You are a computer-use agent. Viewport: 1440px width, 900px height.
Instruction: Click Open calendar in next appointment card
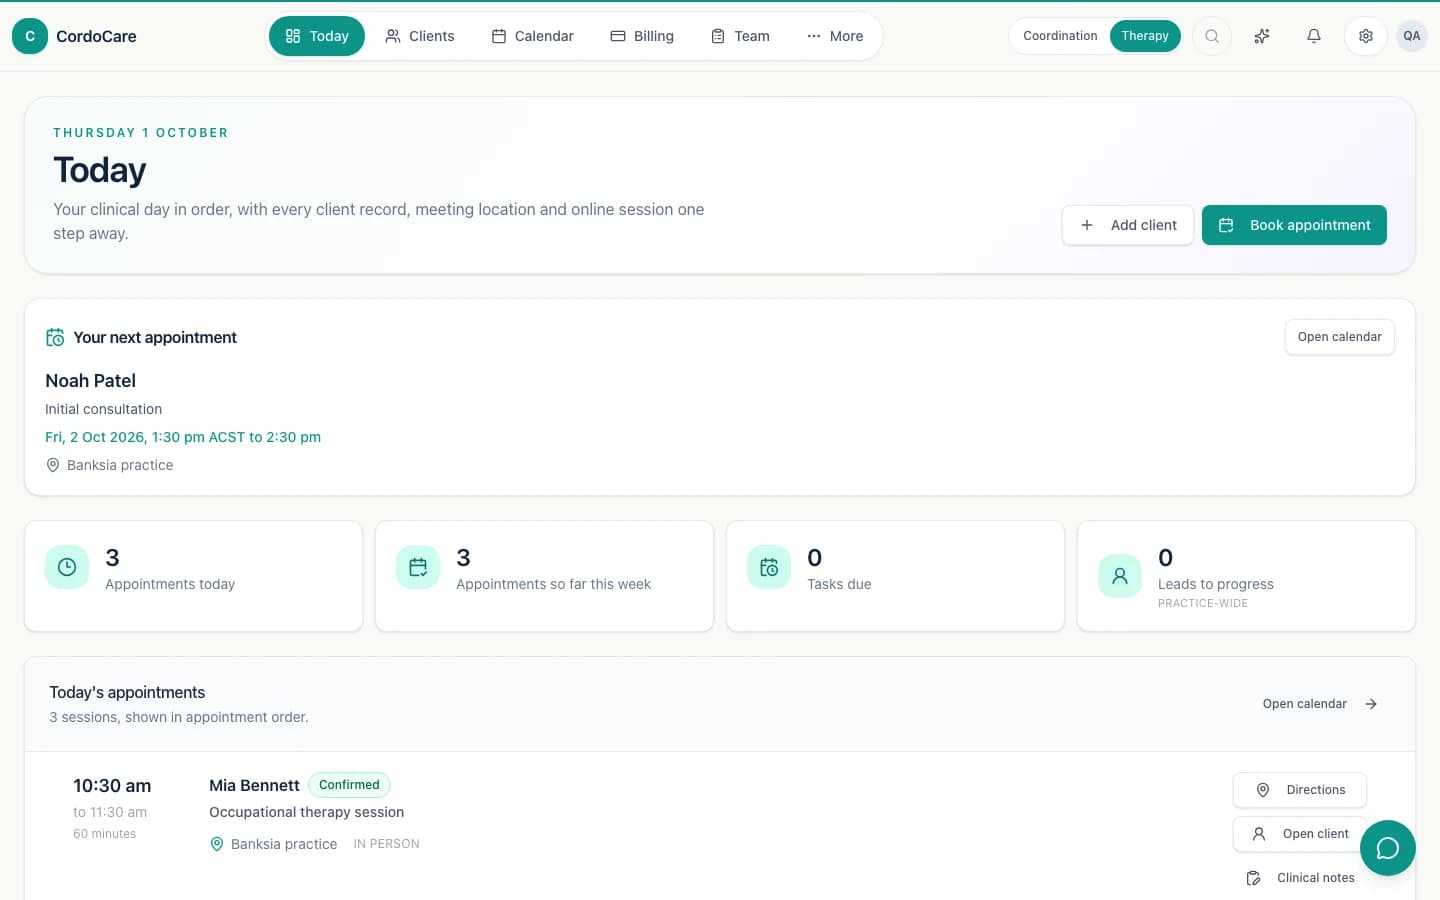[x=1340, y=337]
